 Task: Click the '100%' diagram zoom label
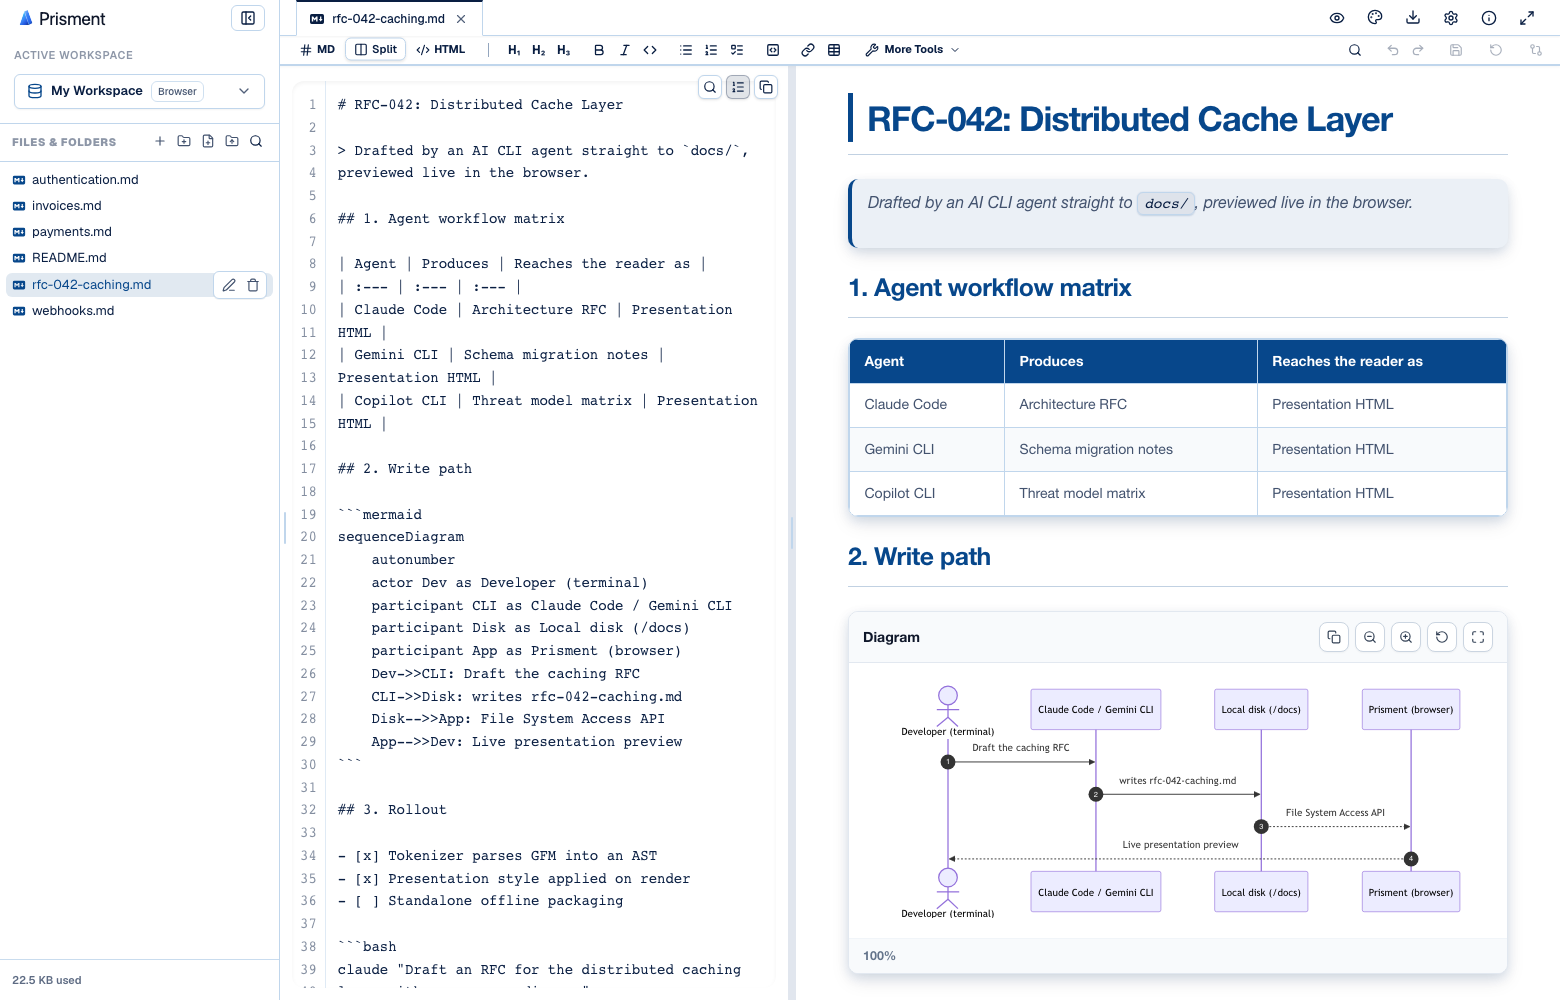pos(879,956)
